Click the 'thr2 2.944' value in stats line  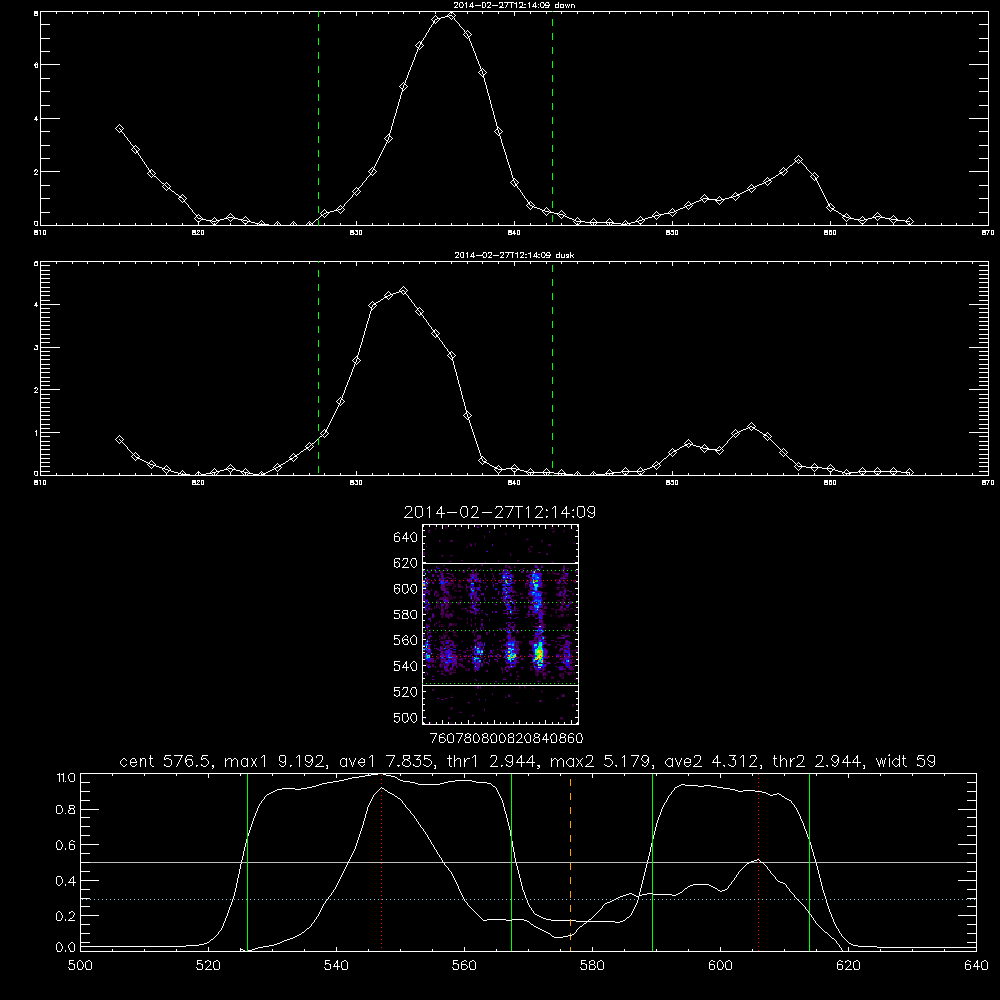[818, 761]
